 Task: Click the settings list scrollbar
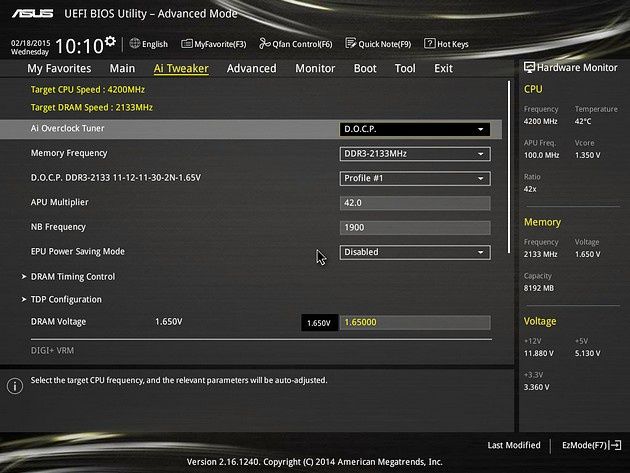509,167
